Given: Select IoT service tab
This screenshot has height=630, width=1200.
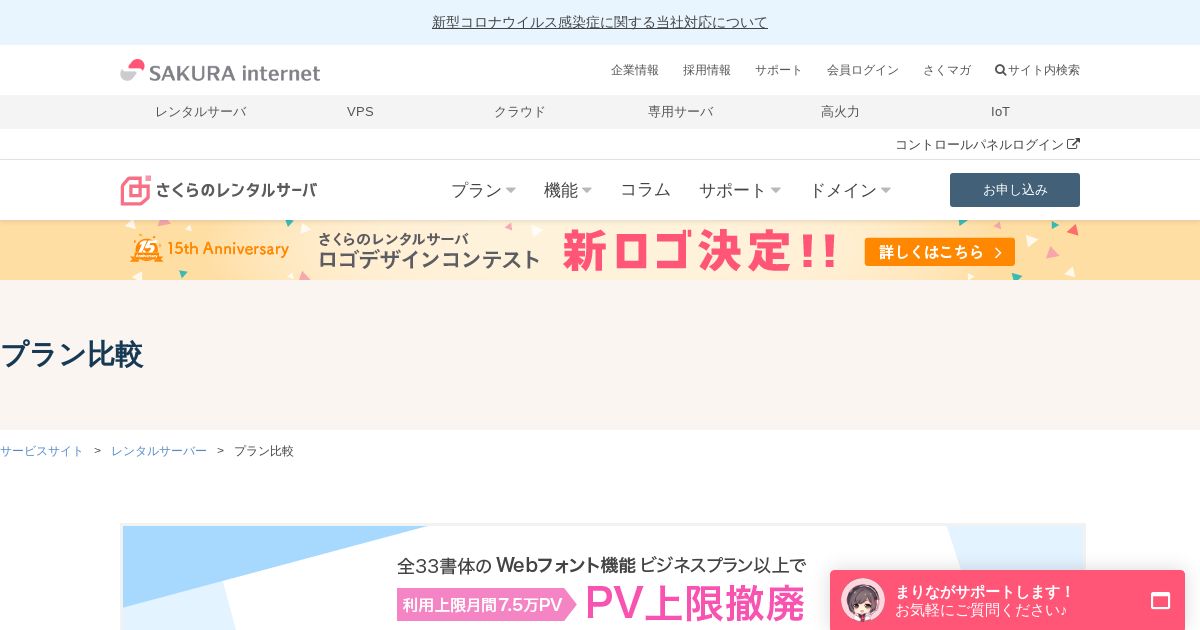Looking at the screenshot, I should (x=1000, y=112).
